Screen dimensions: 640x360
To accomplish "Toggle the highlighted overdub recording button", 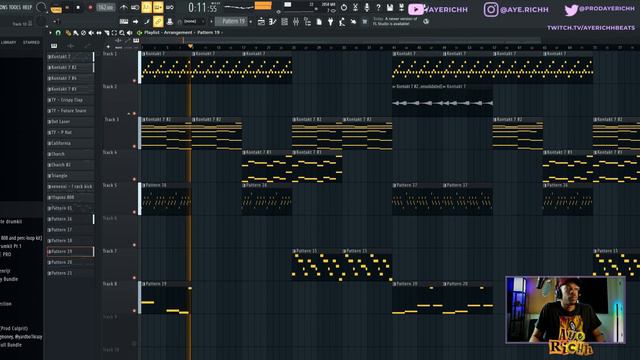I will [x=158, y=7].
